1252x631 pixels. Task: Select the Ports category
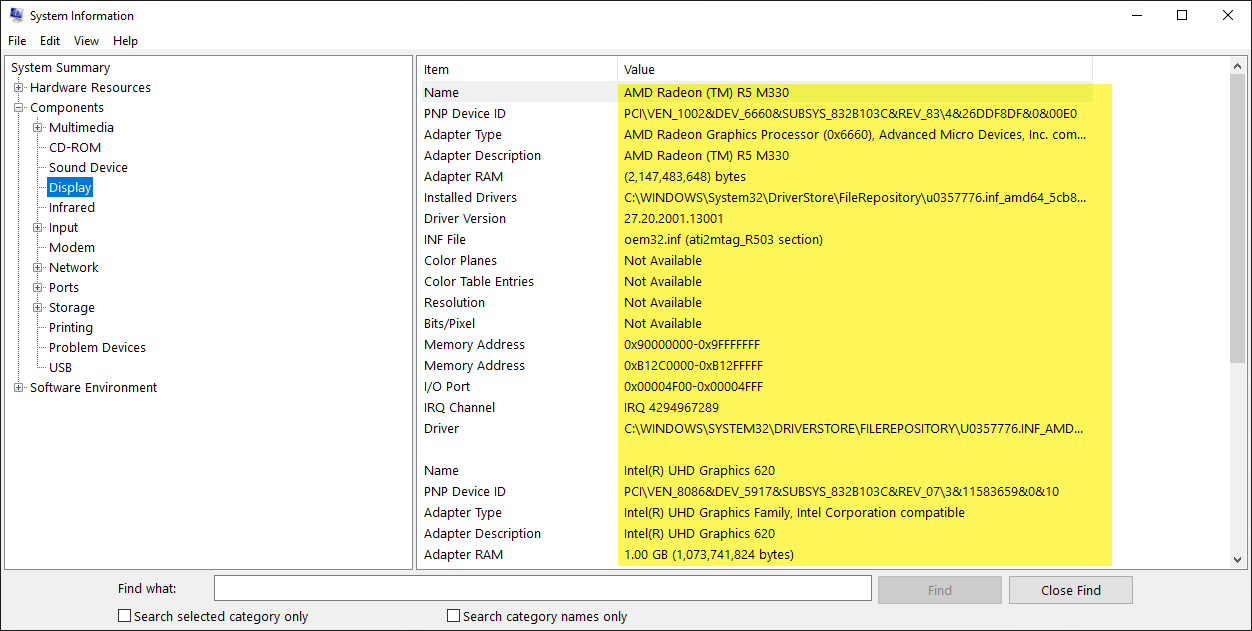(64, 288)
